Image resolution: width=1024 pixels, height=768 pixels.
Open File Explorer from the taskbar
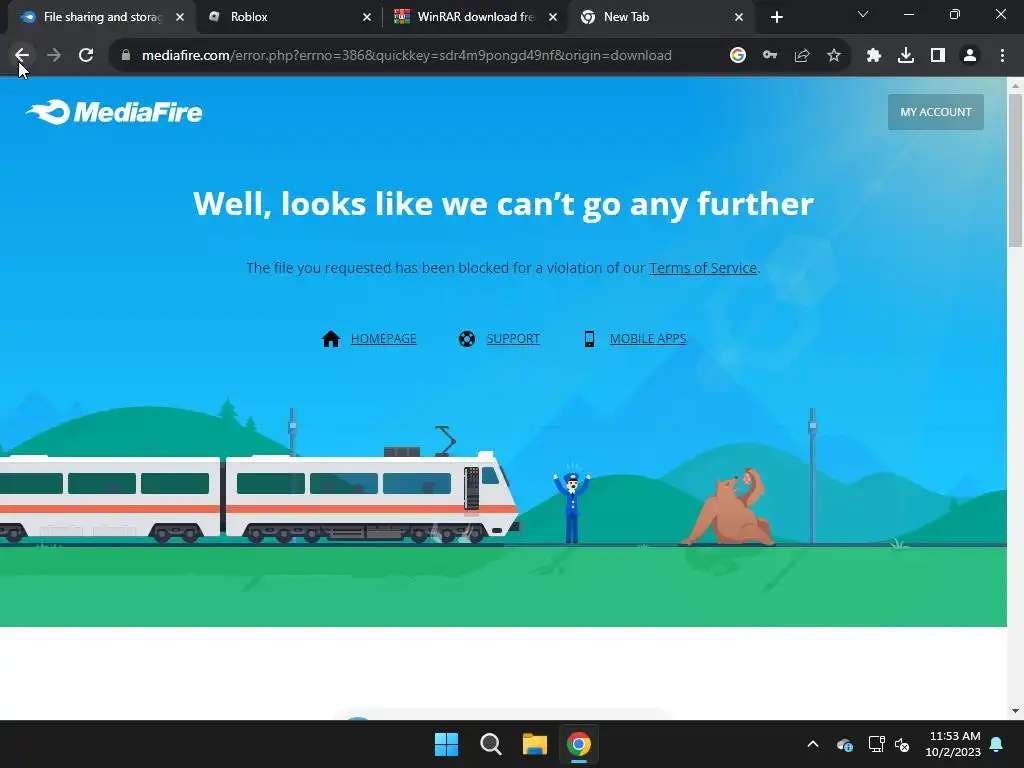coord(535,744)
